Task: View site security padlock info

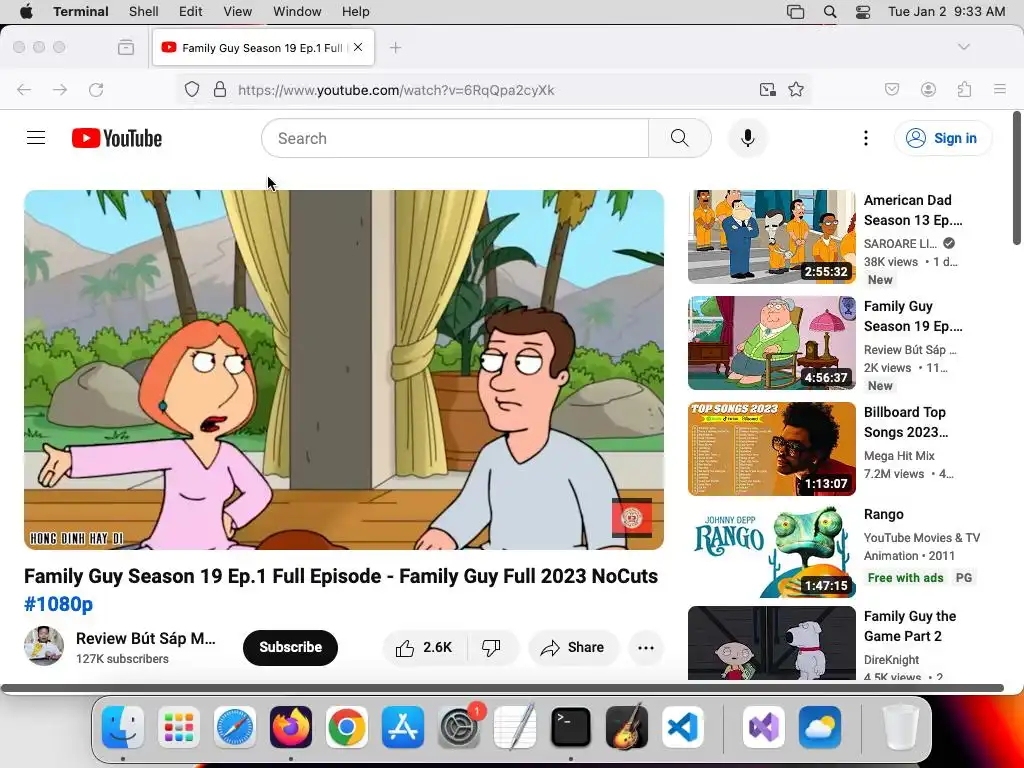Action: (220, 89)
